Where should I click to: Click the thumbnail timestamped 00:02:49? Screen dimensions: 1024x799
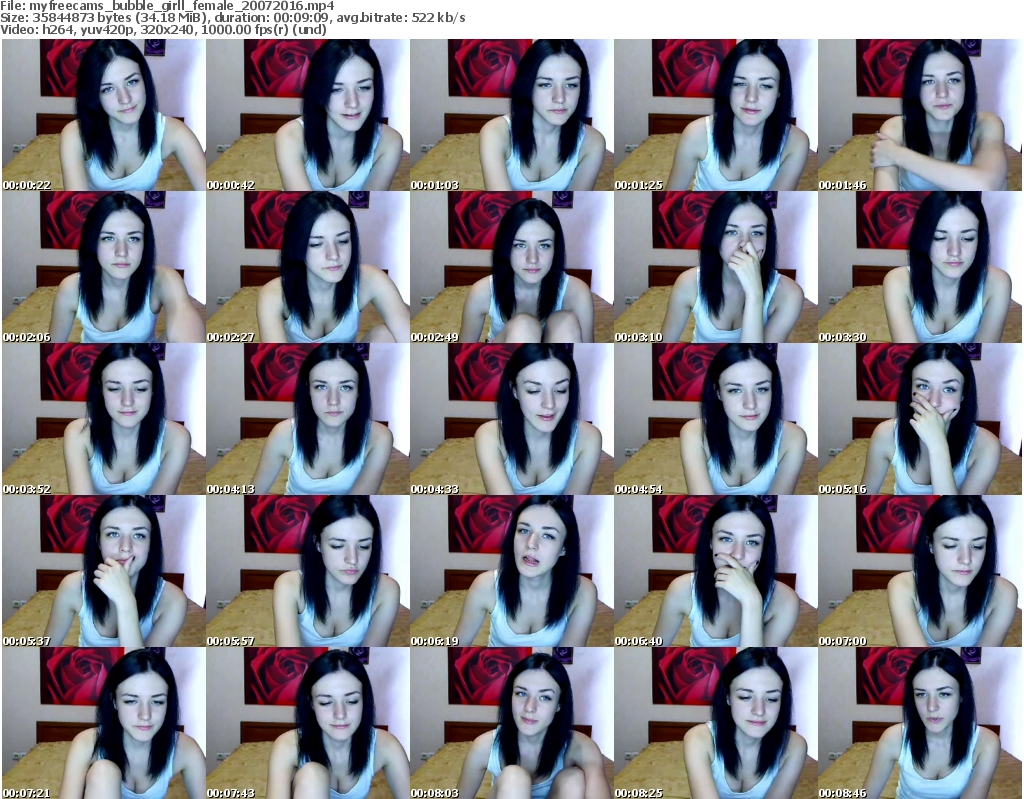point(511,267)
